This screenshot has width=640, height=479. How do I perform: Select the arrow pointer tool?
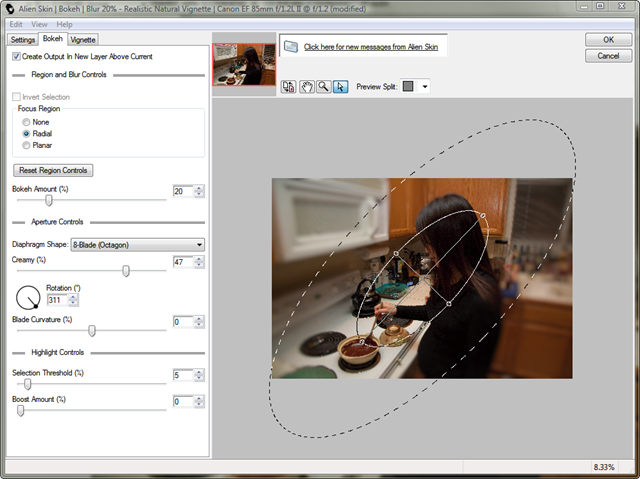coord(340,87)
